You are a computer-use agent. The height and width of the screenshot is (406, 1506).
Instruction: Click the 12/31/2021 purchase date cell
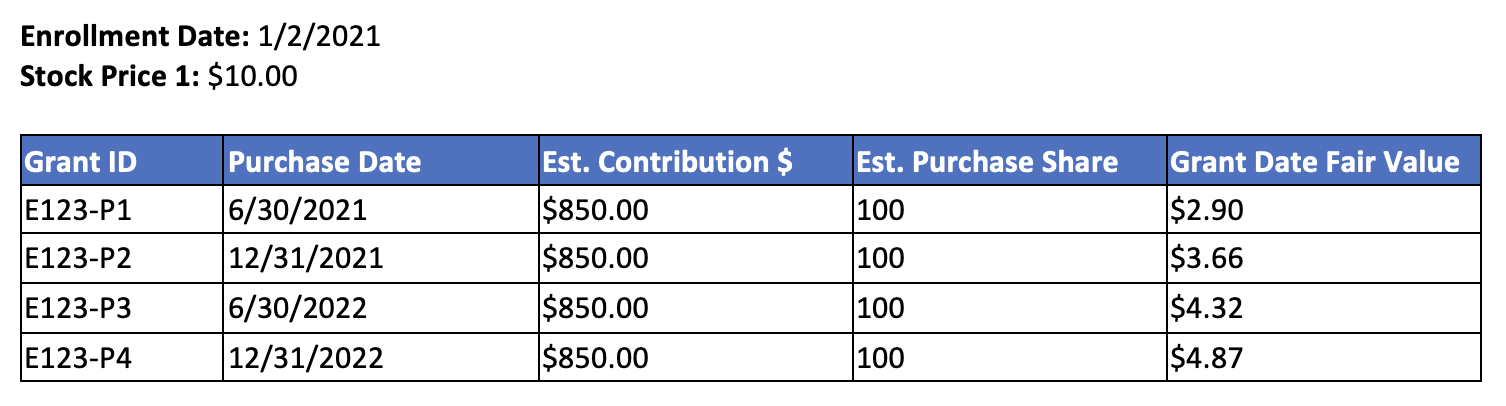click(380, 259)
